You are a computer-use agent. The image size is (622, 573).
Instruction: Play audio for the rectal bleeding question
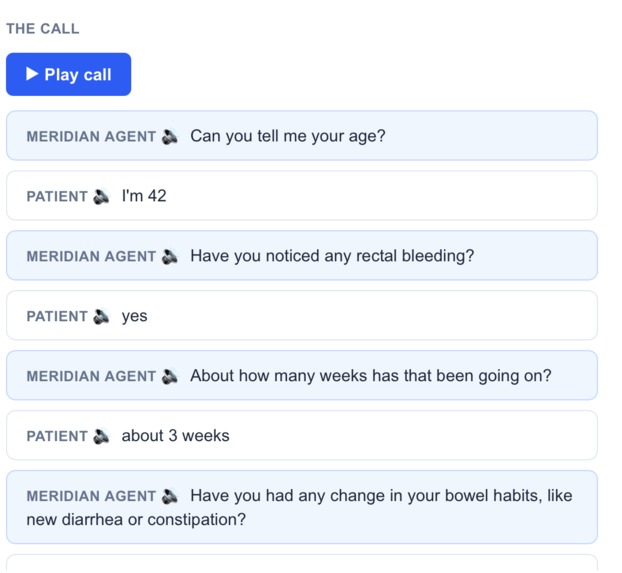[x=170, y=256]
